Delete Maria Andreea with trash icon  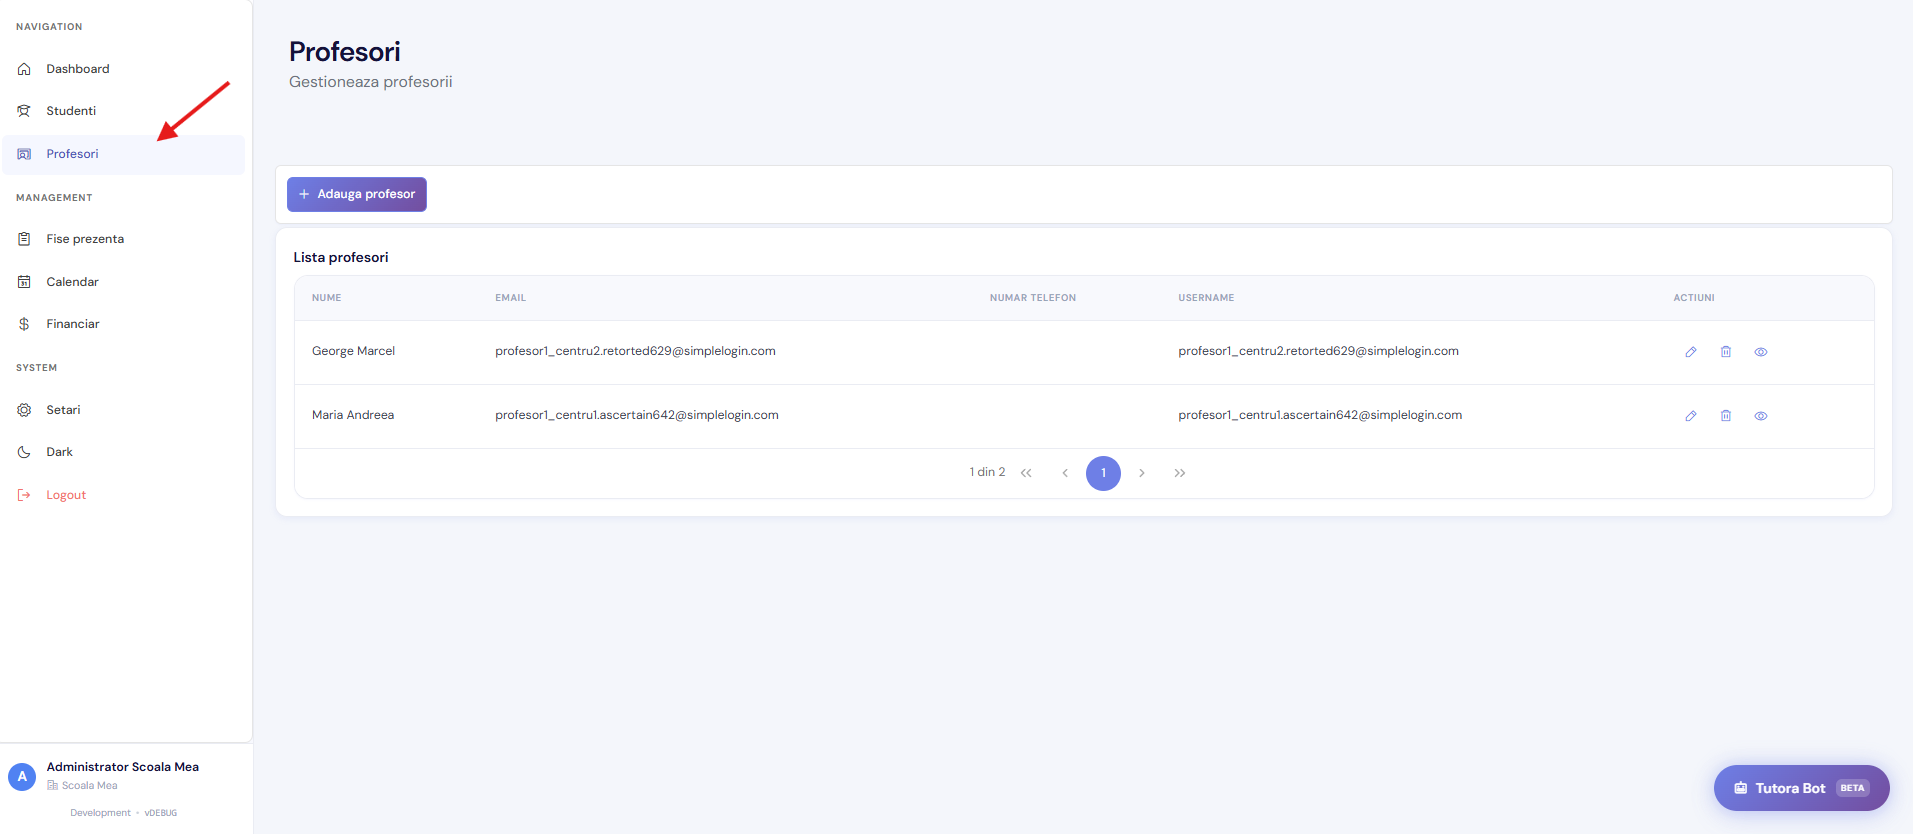[x=1726, y=416]
